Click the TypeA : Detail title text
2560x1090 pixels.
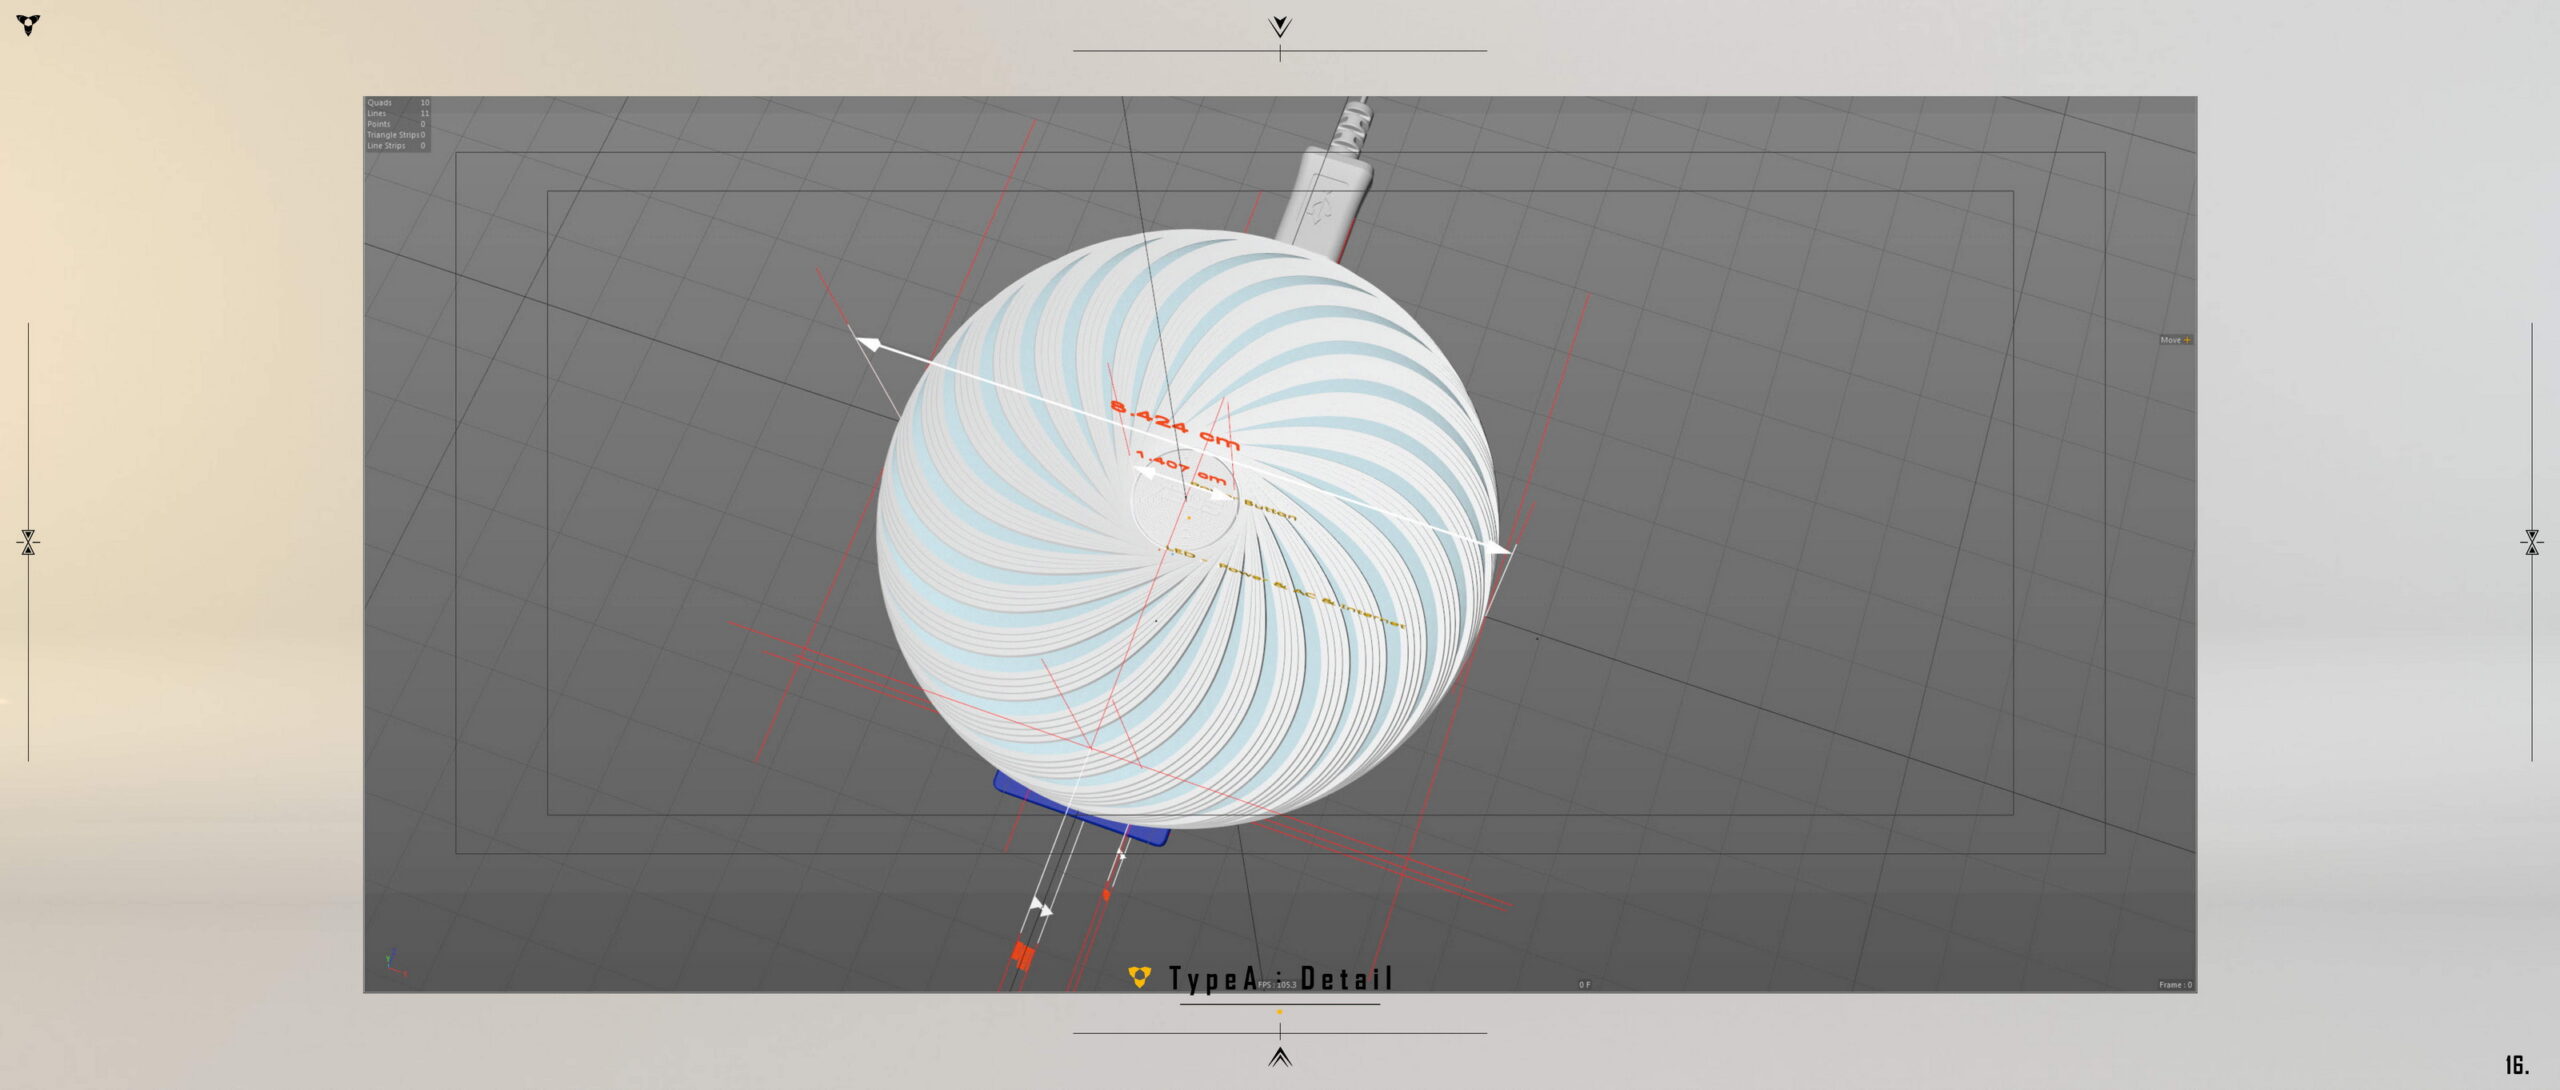(1280, 978)
